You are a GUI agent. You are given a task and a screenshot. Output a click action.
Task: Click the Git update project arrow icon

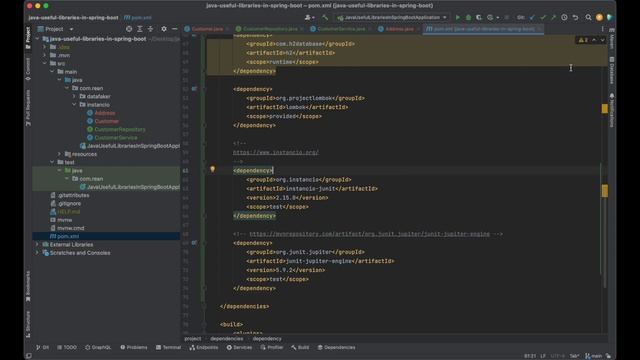532,18
